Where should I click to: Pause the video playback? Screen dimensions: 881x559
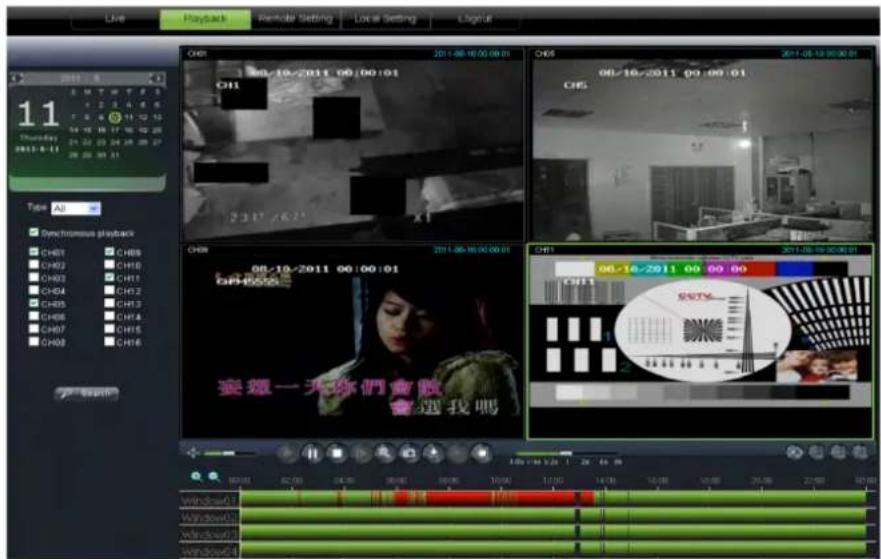point(312,453)
